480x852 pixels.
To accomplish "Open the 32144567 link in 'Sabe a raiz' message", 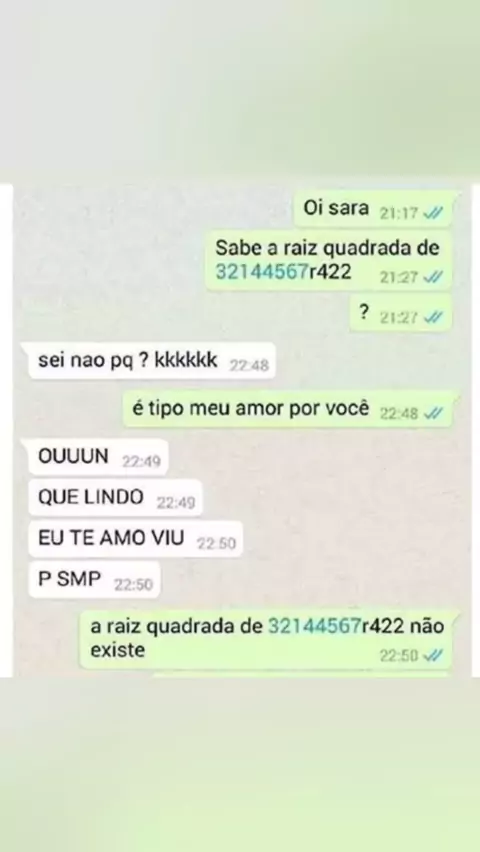I will coord(262,271).
